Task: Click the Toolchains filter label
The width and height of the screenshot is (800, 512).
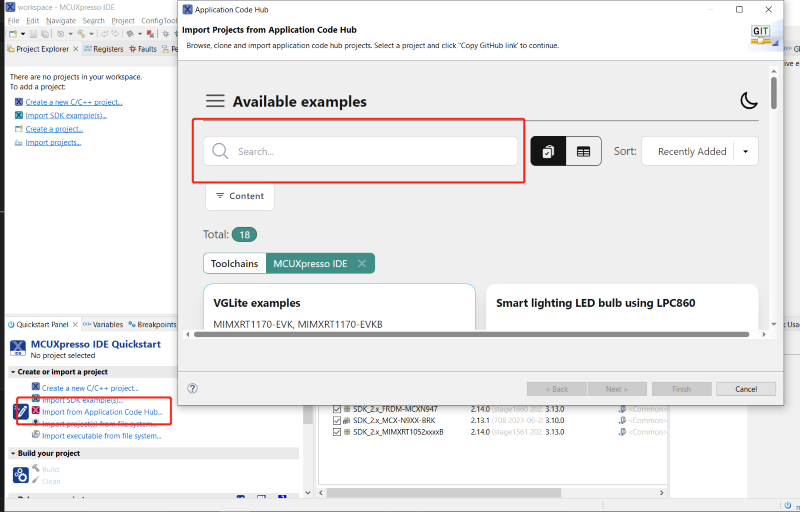Action: [x=235, y=263]
